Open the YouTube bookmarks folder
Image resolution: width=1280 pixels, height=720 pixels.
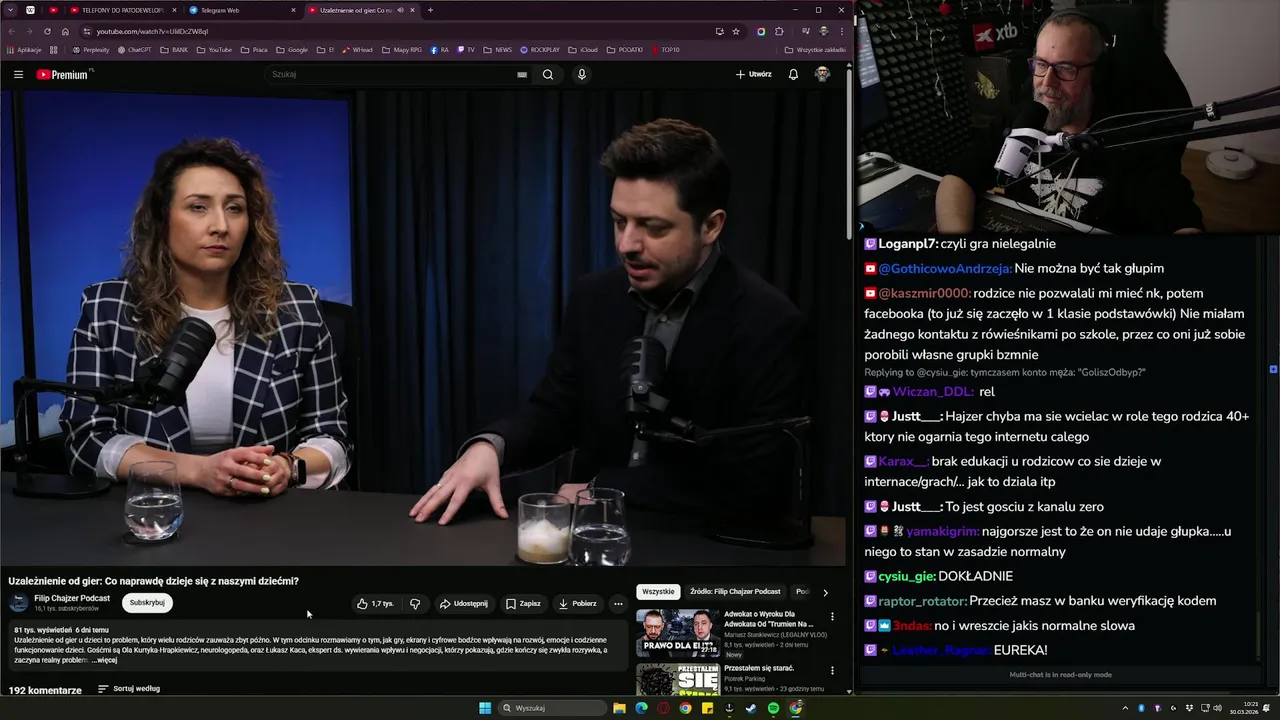pos(214,49)
